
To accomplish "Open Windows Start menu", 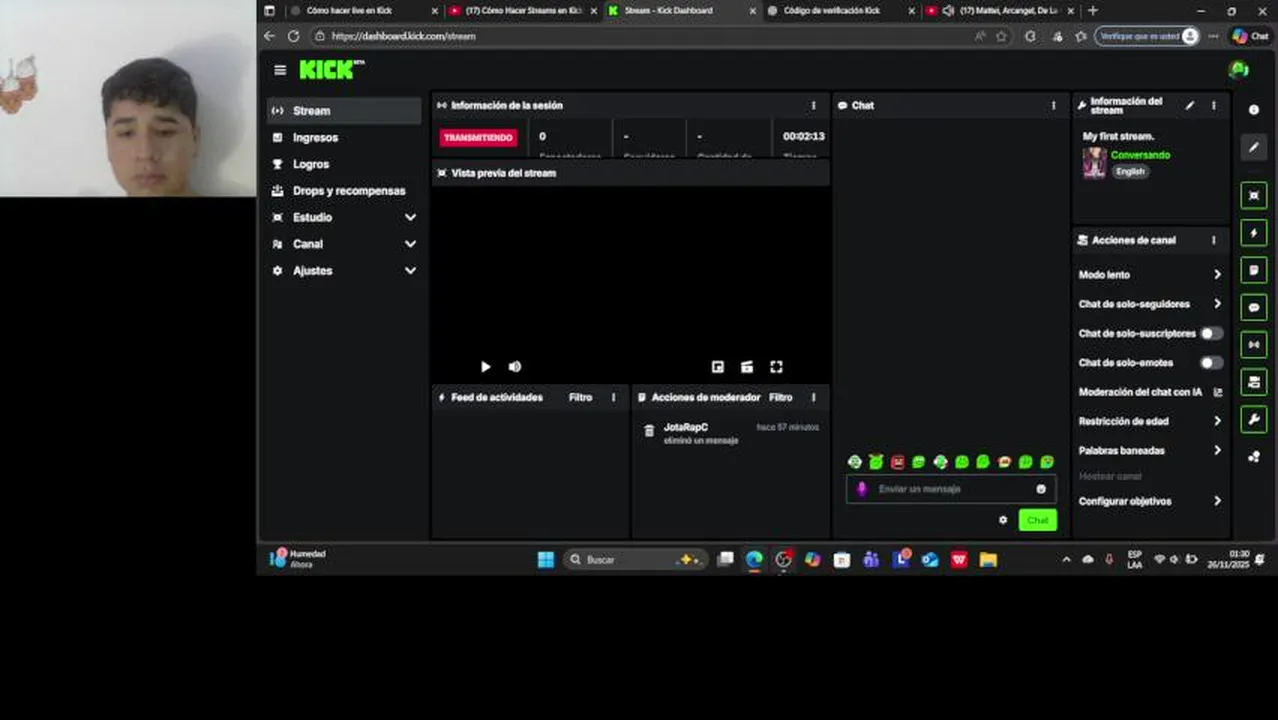I will tap(545, 560).
